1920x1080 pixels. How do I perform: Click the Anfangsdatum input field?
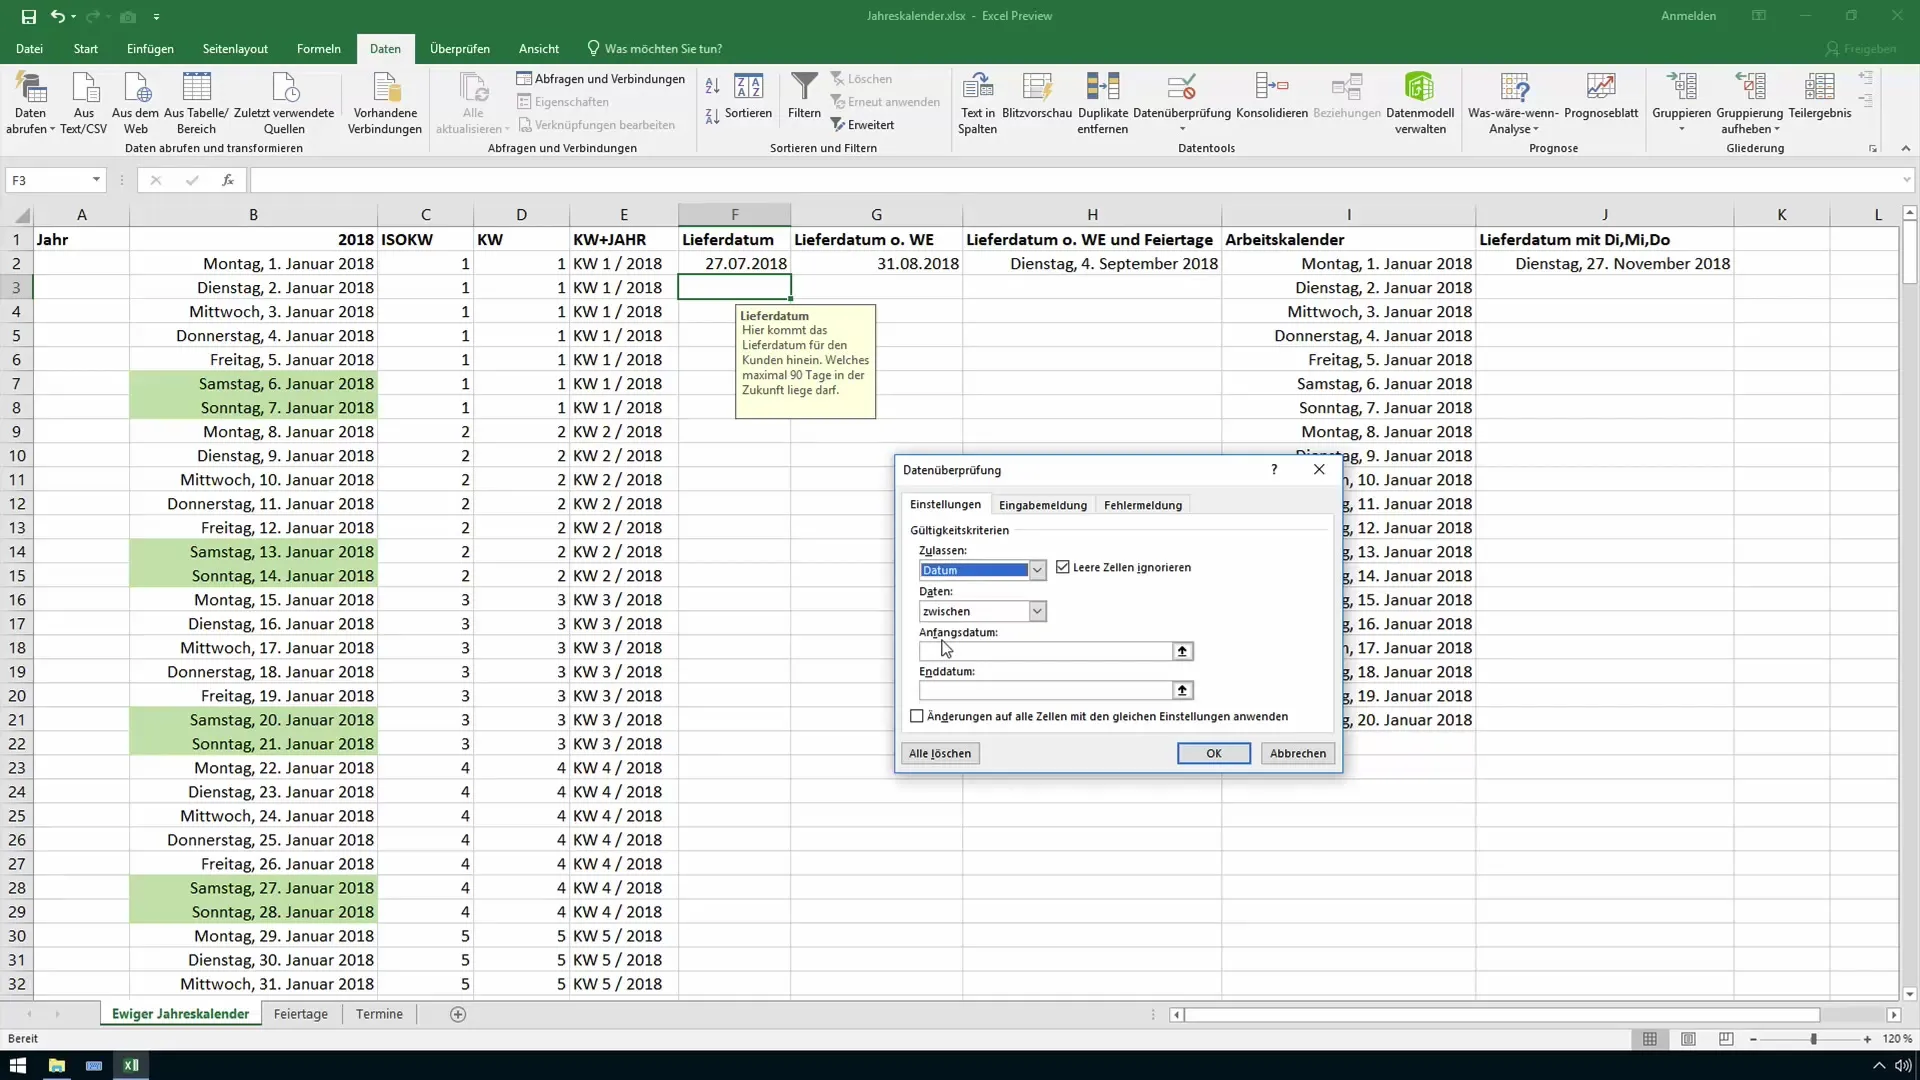click(x=1045, y=651)
